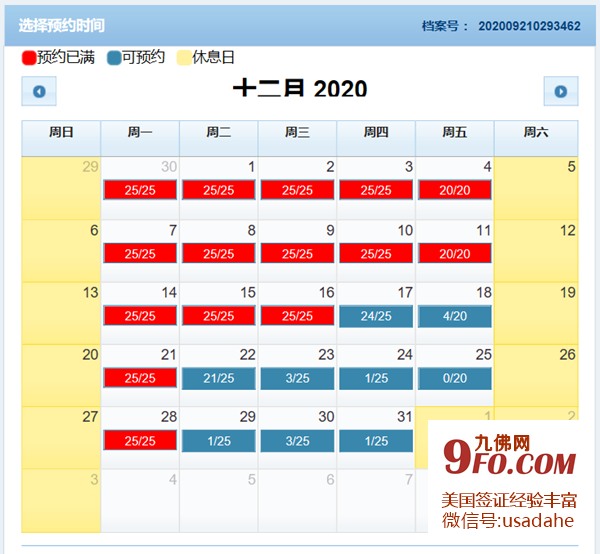Select the 21/25 slot on December 22
The height and width of the screenshot is (554, 600).
click(x=219, y=378)
